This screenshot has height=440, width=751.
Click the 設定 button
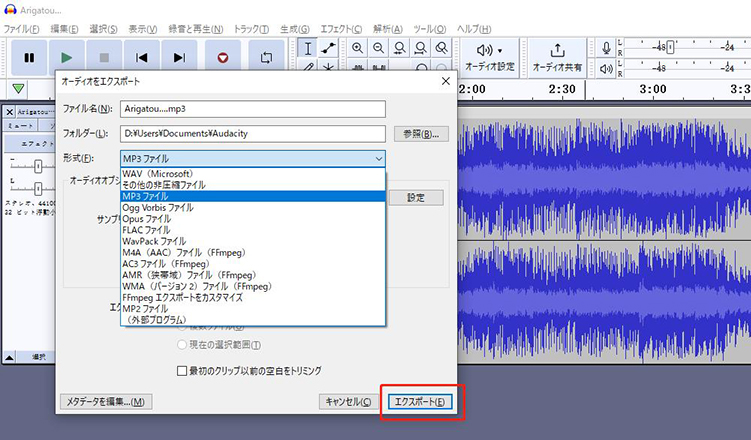416,197
